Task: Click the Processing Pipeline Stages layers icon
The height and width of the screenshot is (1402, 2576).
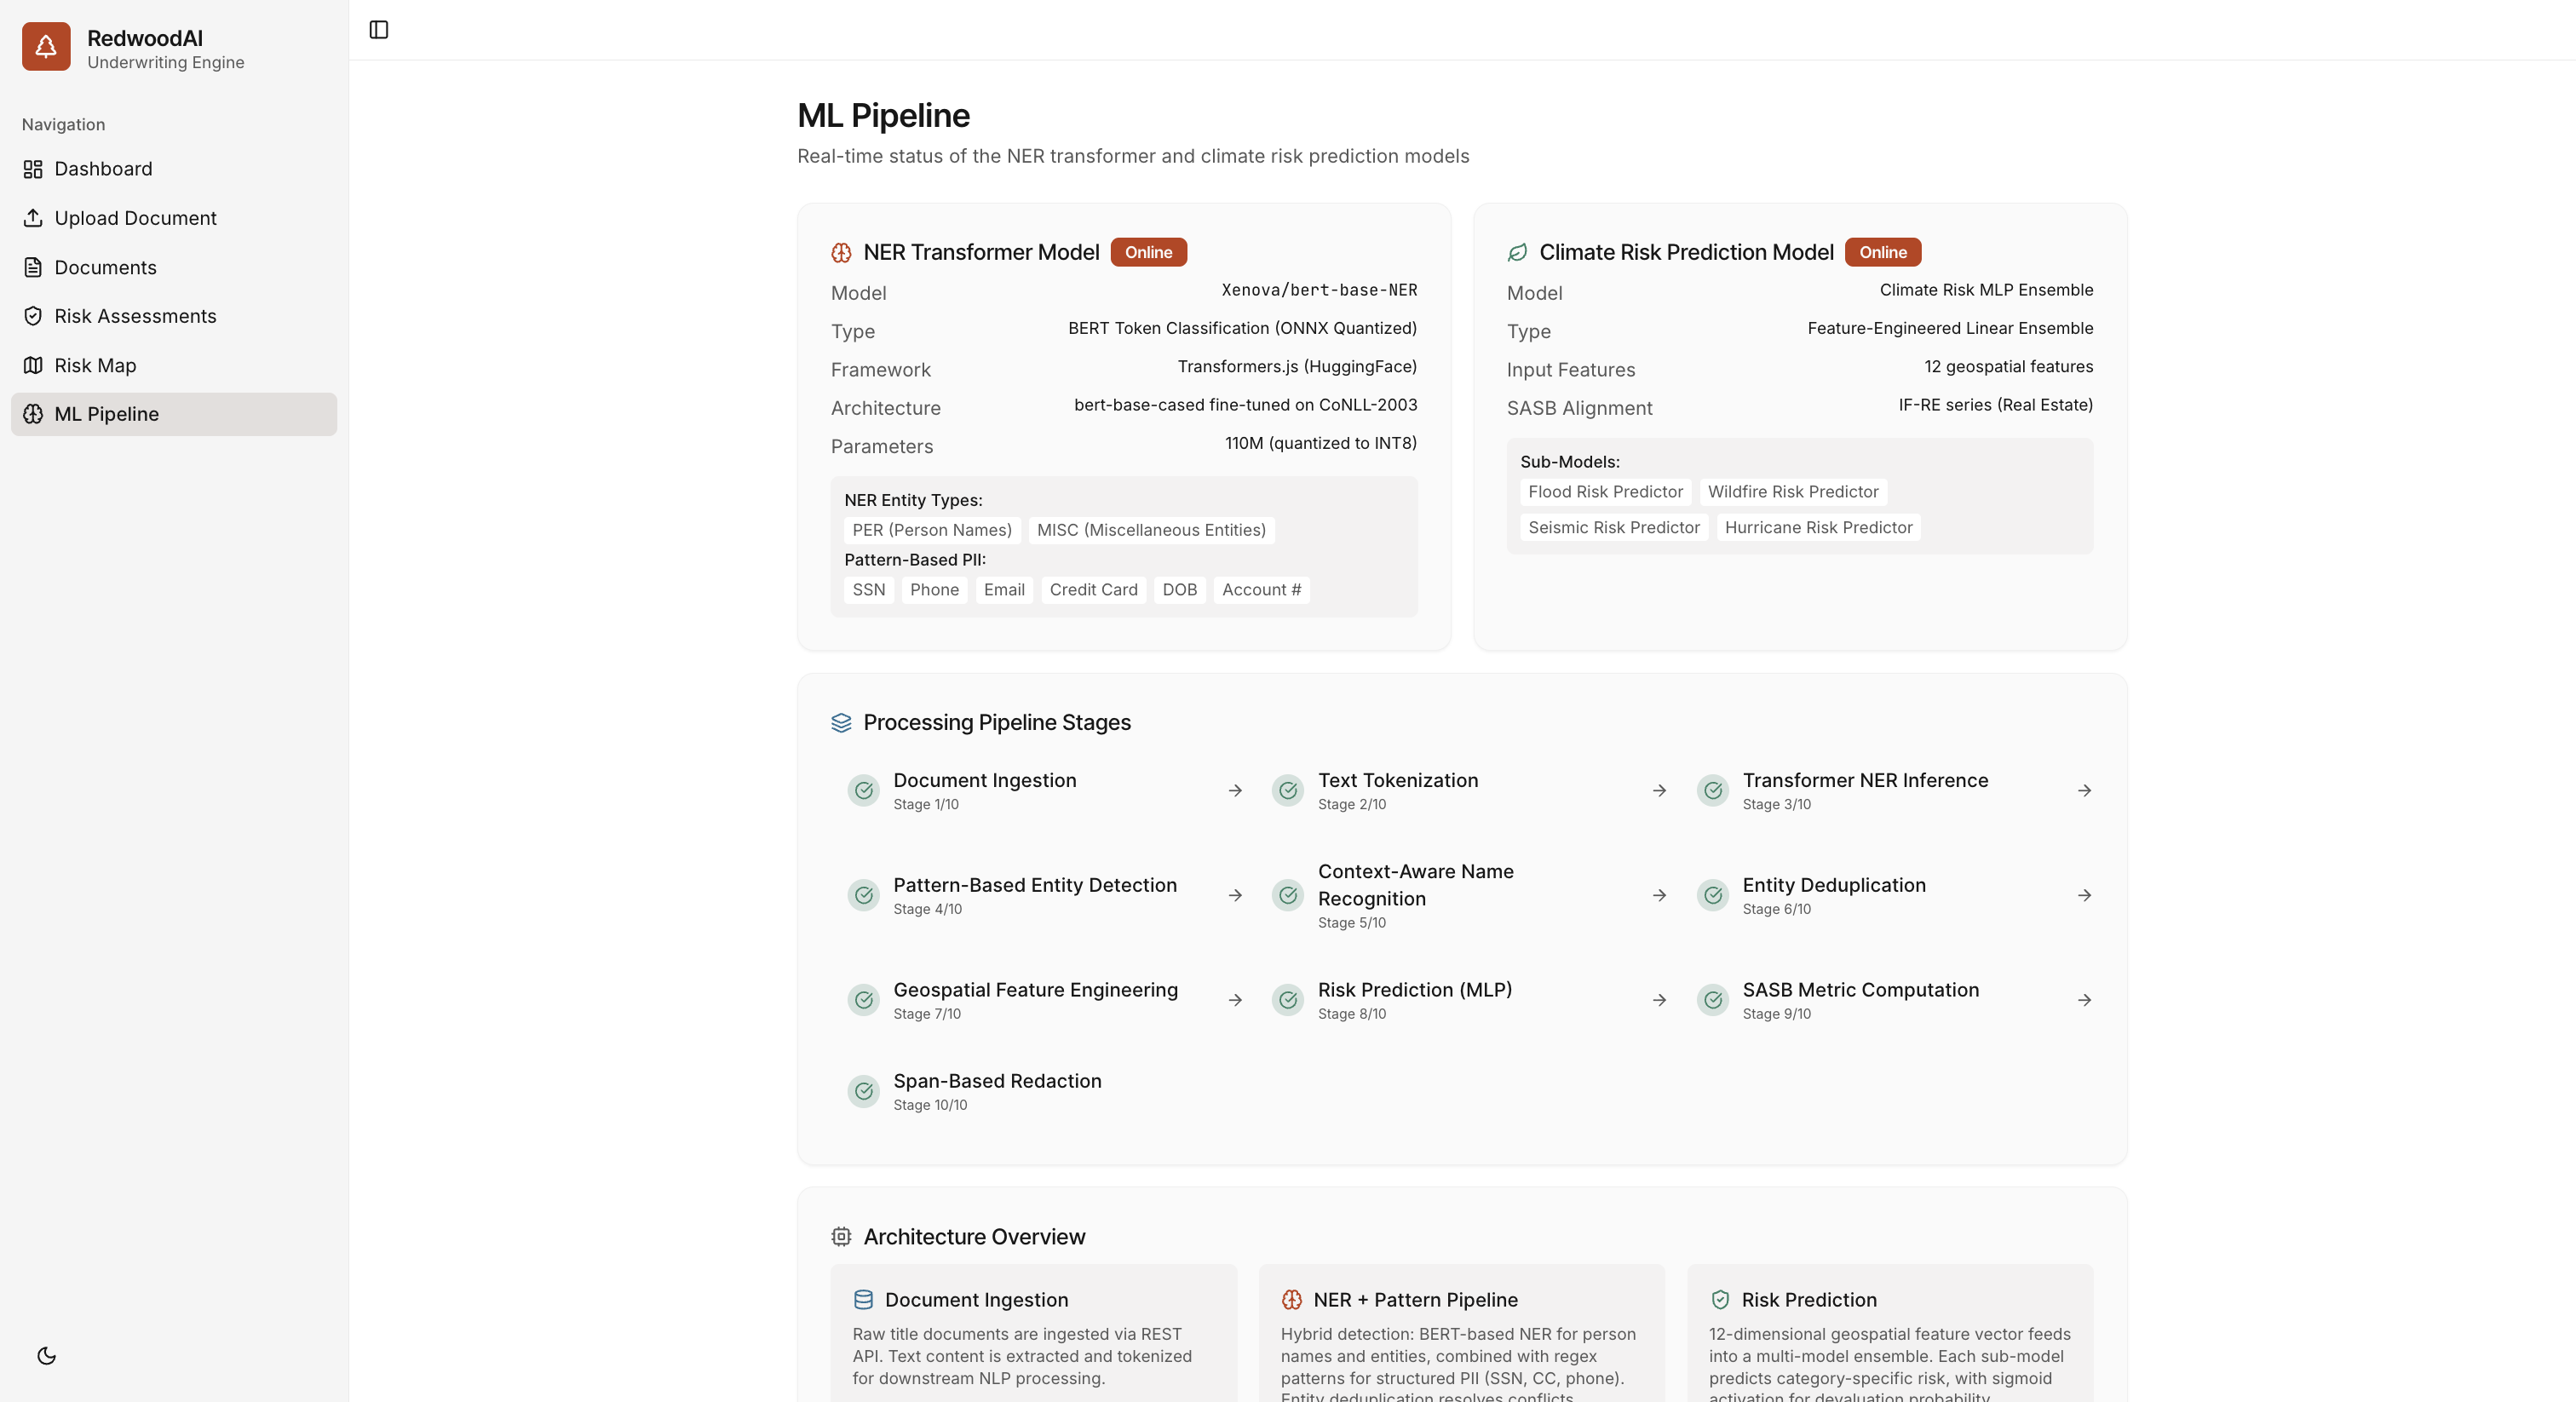Action: (x=841, y=722)
